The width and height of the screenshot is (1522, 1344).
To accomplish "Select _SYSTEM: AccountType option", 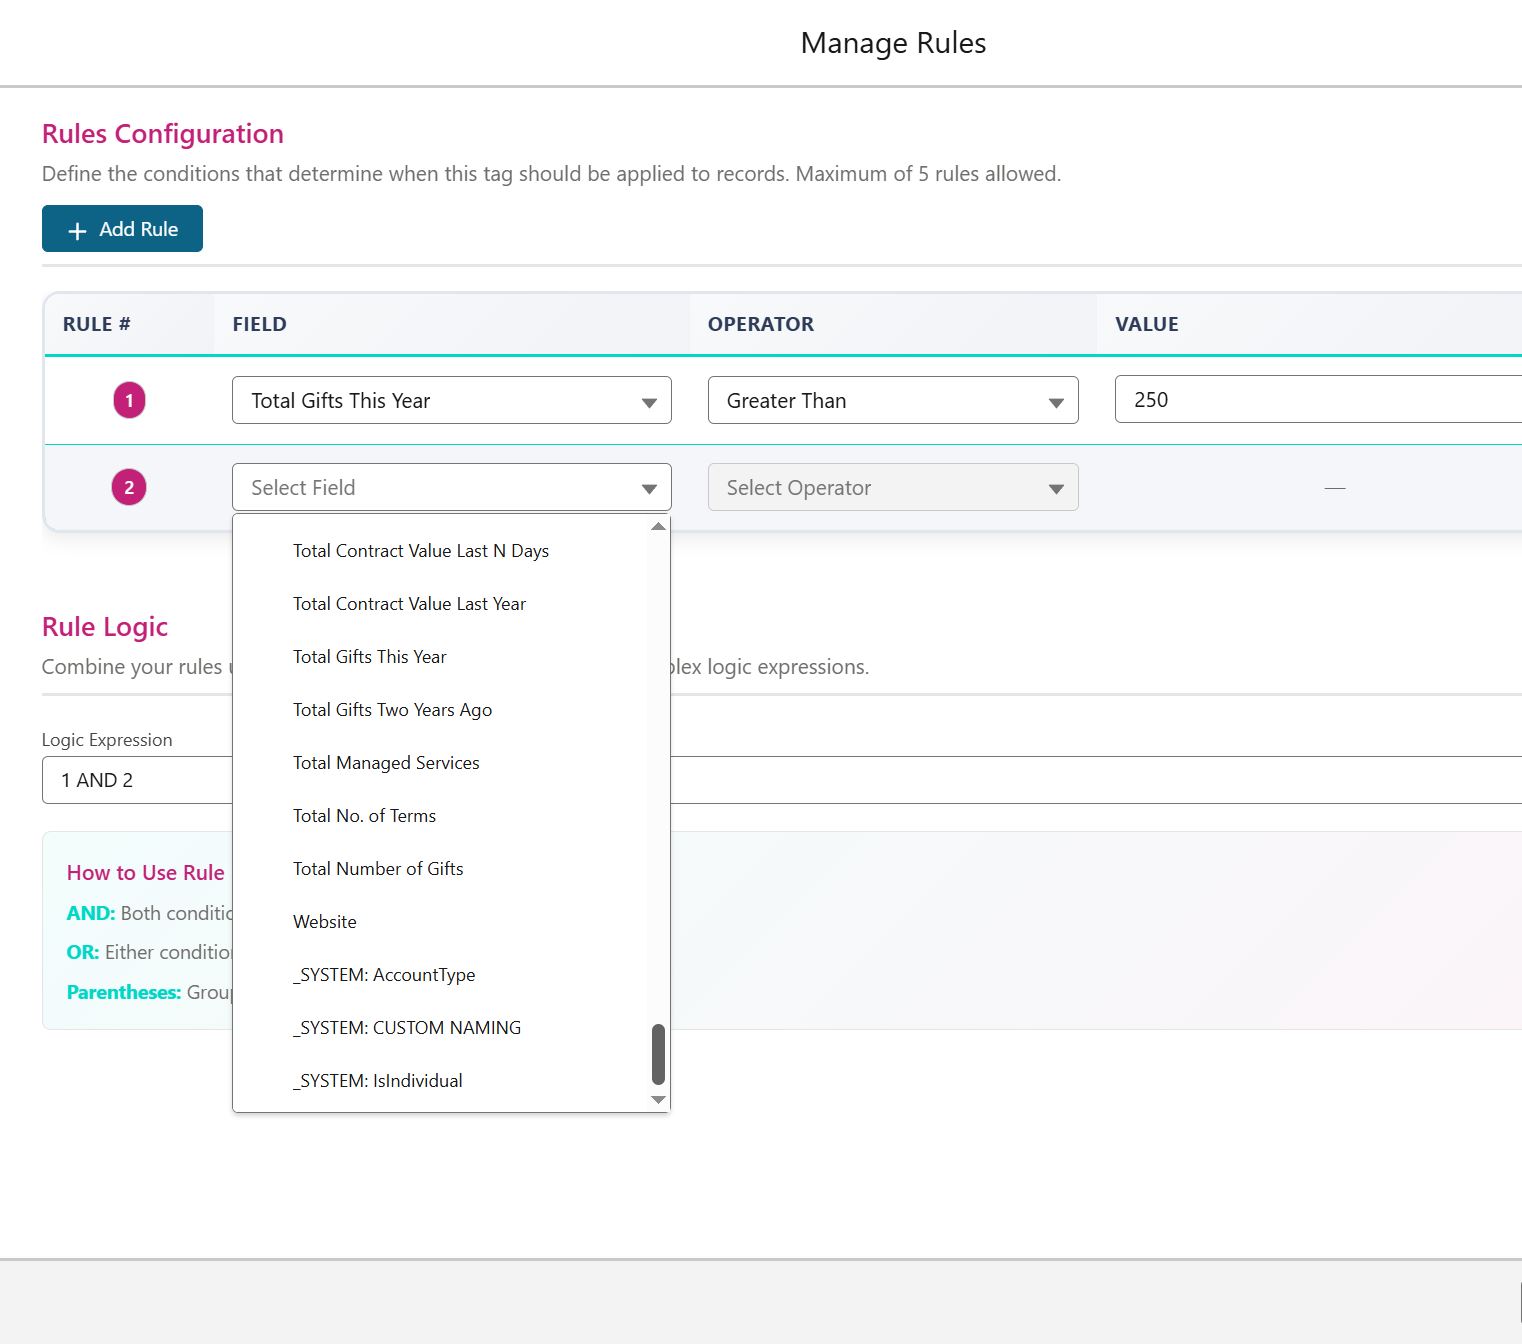I will (x=384, y=975).
